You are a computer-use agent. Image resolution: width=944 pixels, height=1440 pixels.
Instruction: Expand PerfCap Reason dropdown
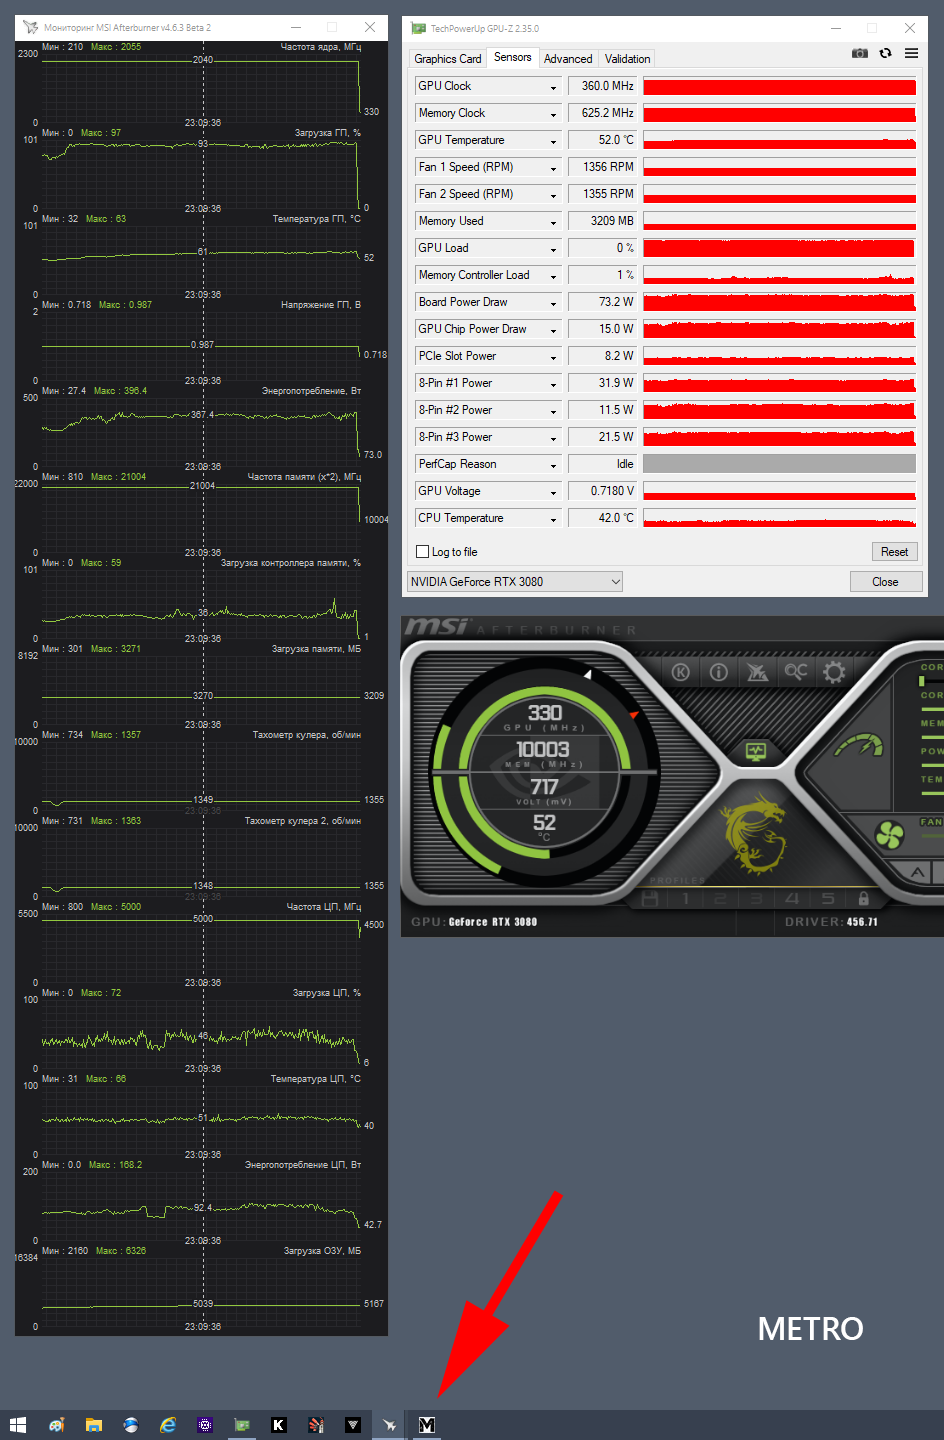point(553,465)
